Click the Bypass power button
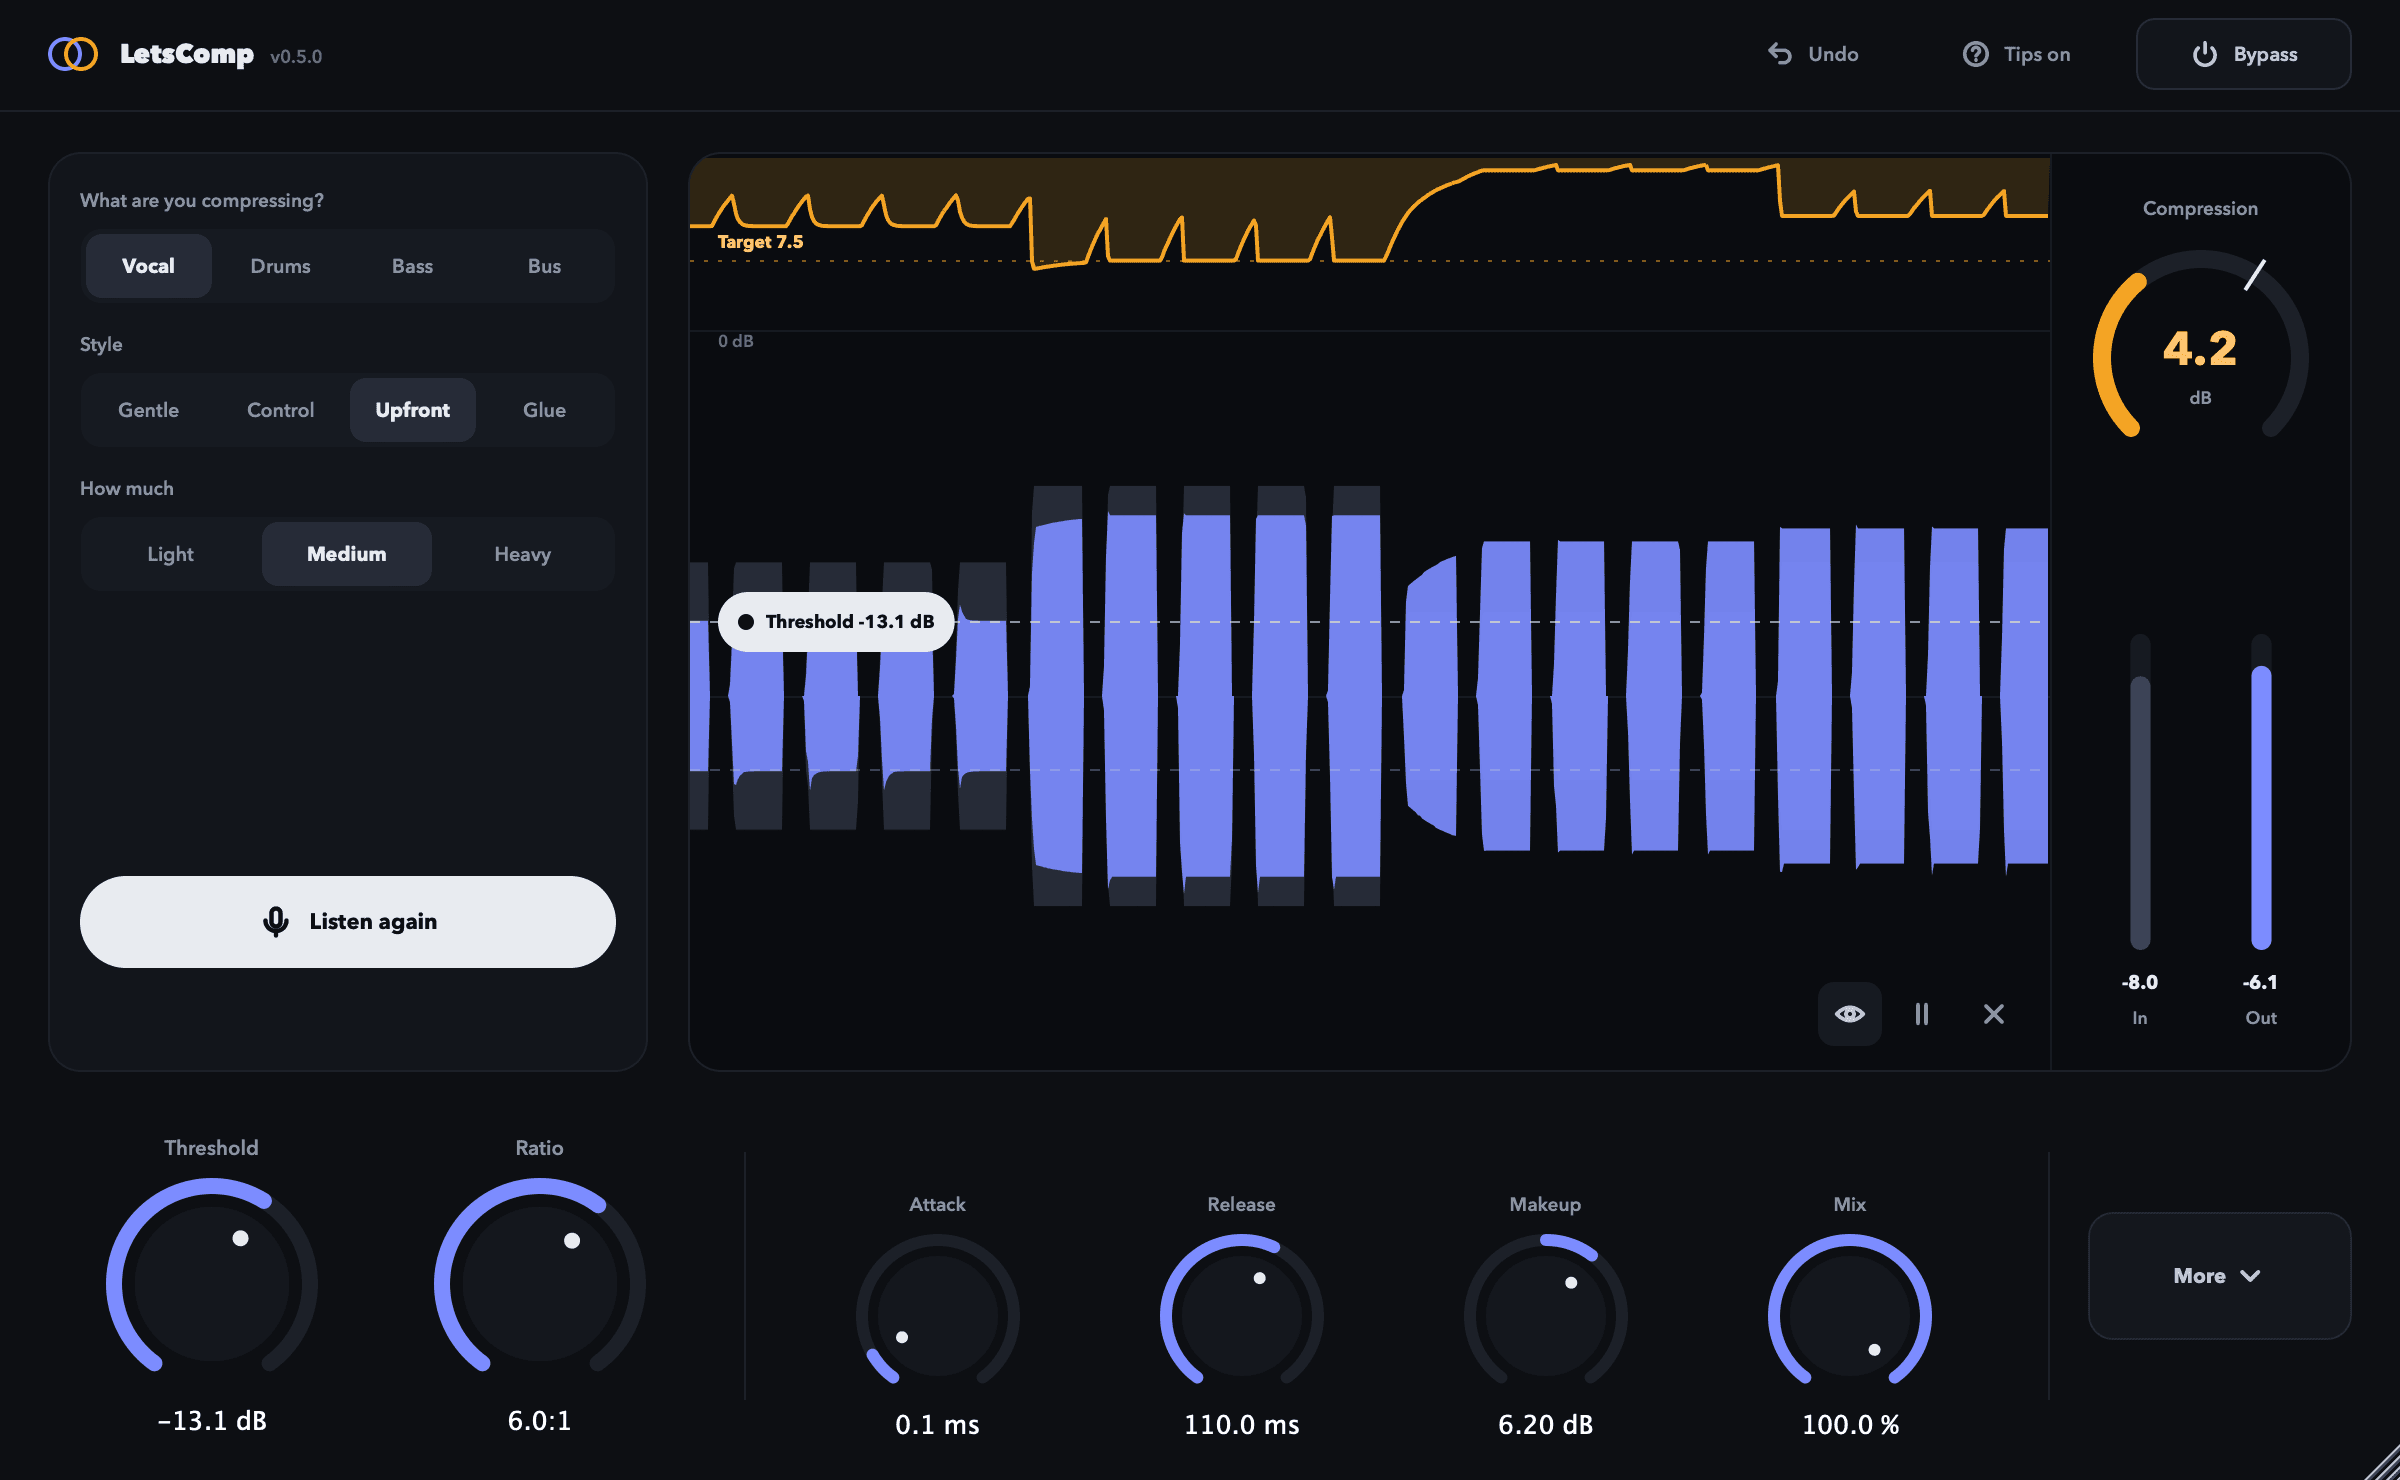Image resolution: width=2400 pixels, height=1480 pixels. pyautogui.click(x=2243, y=54)
